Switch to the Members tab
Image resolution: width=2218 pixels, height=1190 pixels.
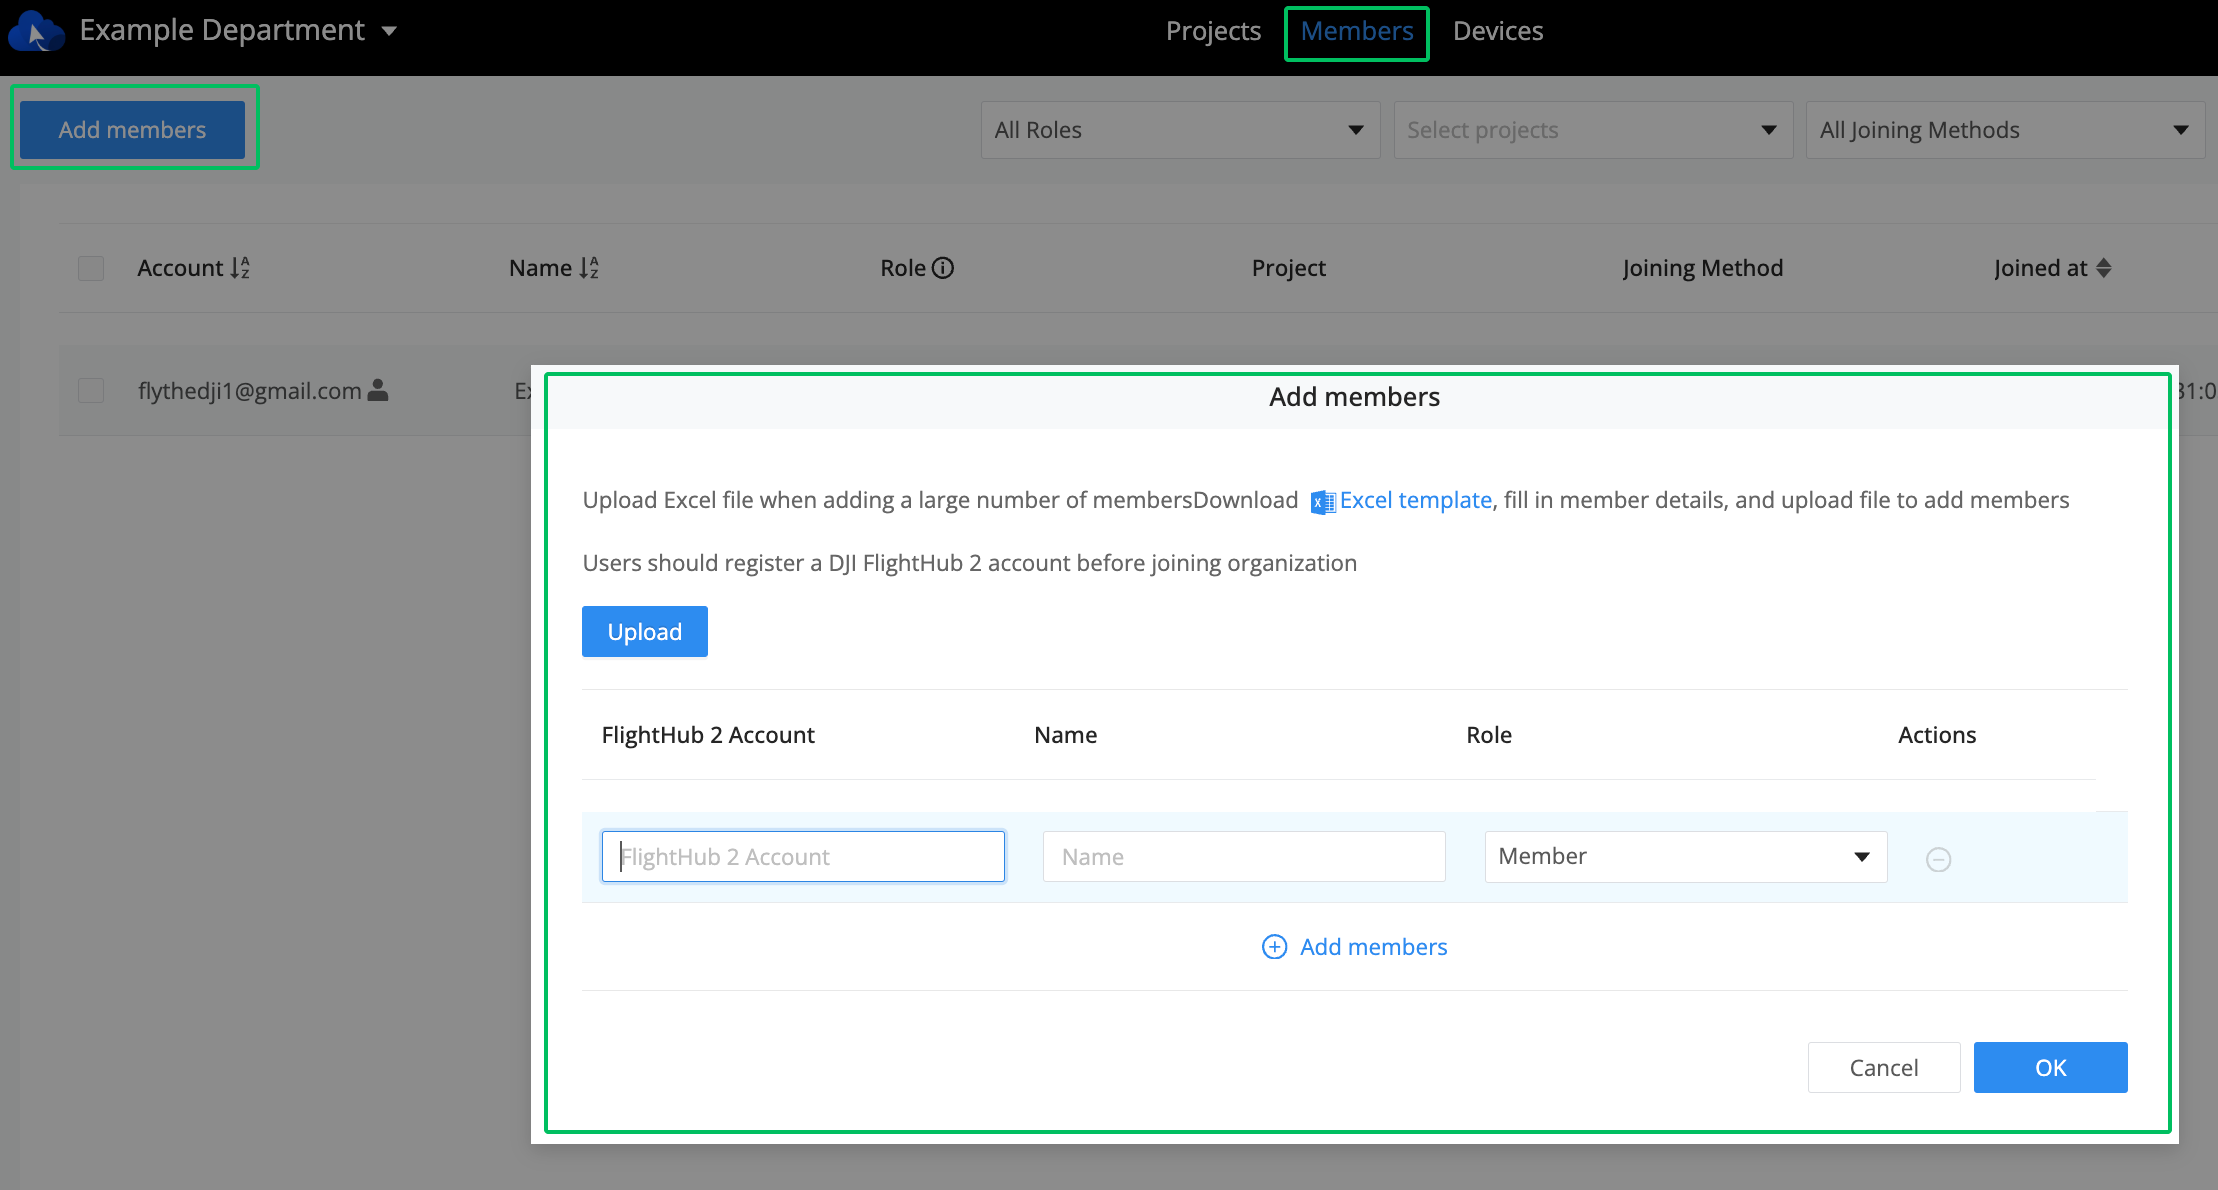point(1356,31)
